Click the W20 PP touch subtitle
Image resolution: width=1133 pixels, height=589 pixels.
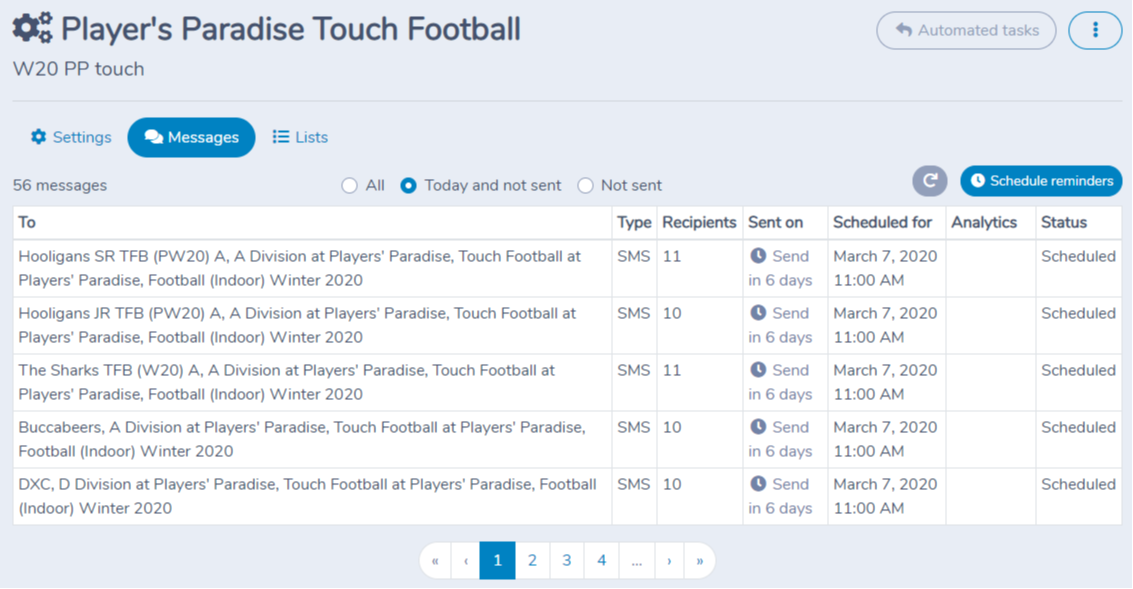point(79,69)
